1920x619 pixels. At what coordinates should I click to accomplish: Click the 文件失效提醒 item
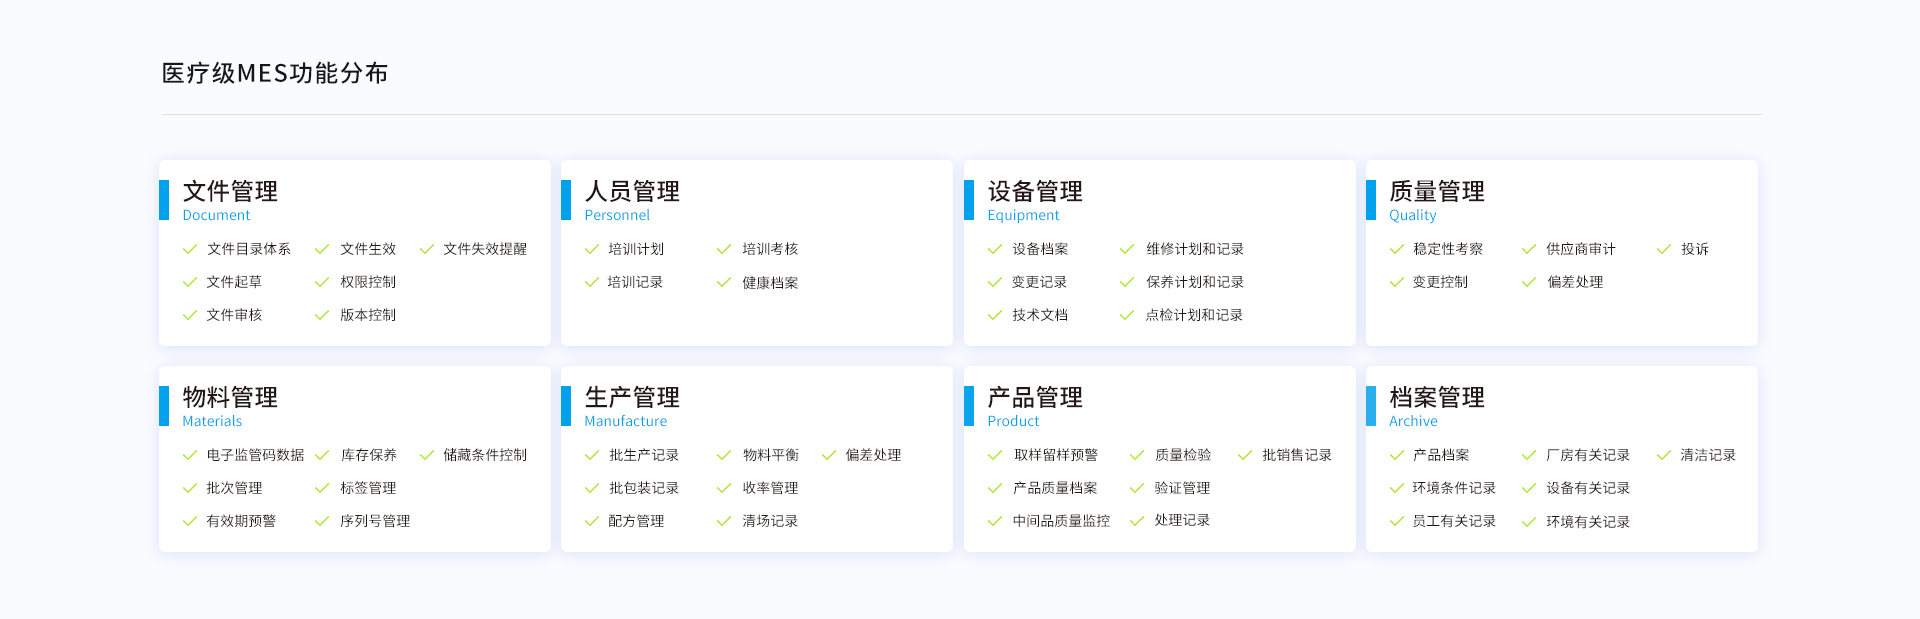(485, 249)
